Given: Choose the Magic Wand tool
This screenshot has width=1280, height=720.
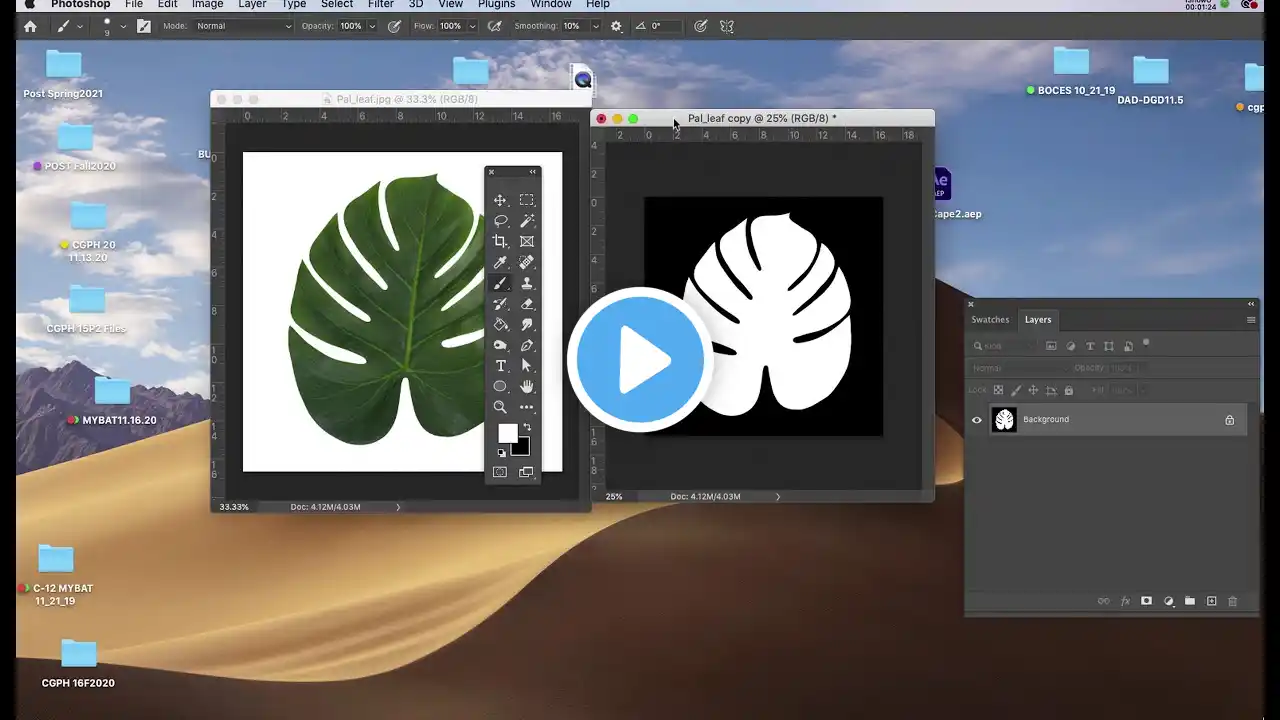Looking at the screenshot, I should 527,221.
